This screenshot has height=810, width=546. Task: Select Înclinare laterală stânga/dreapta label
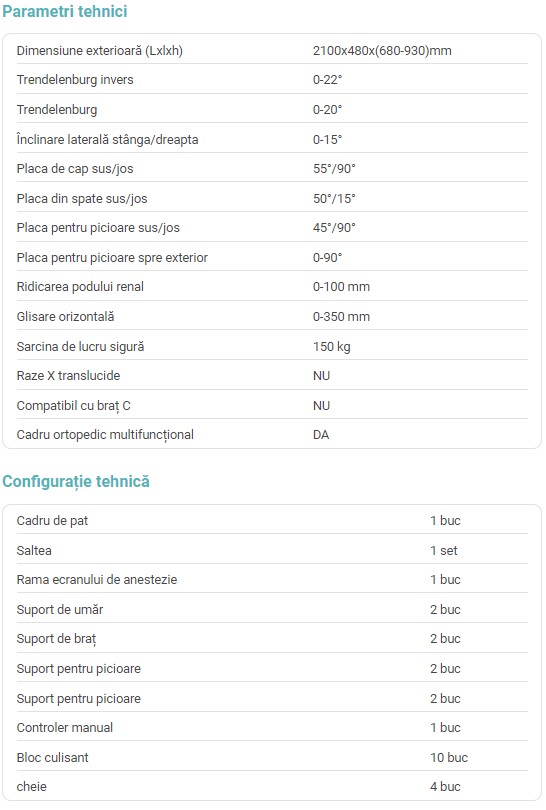coord(107,139)
